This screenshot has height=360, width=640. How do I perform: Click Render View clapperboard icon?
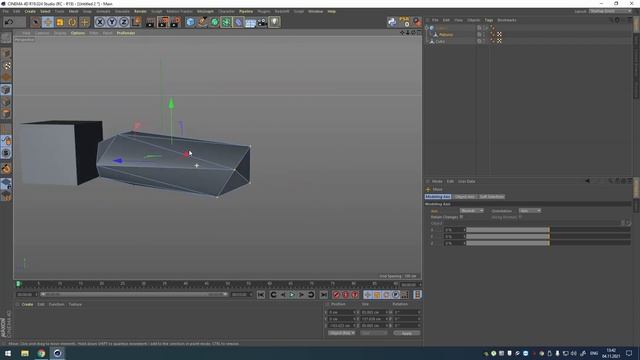click(x=151, y=22)
